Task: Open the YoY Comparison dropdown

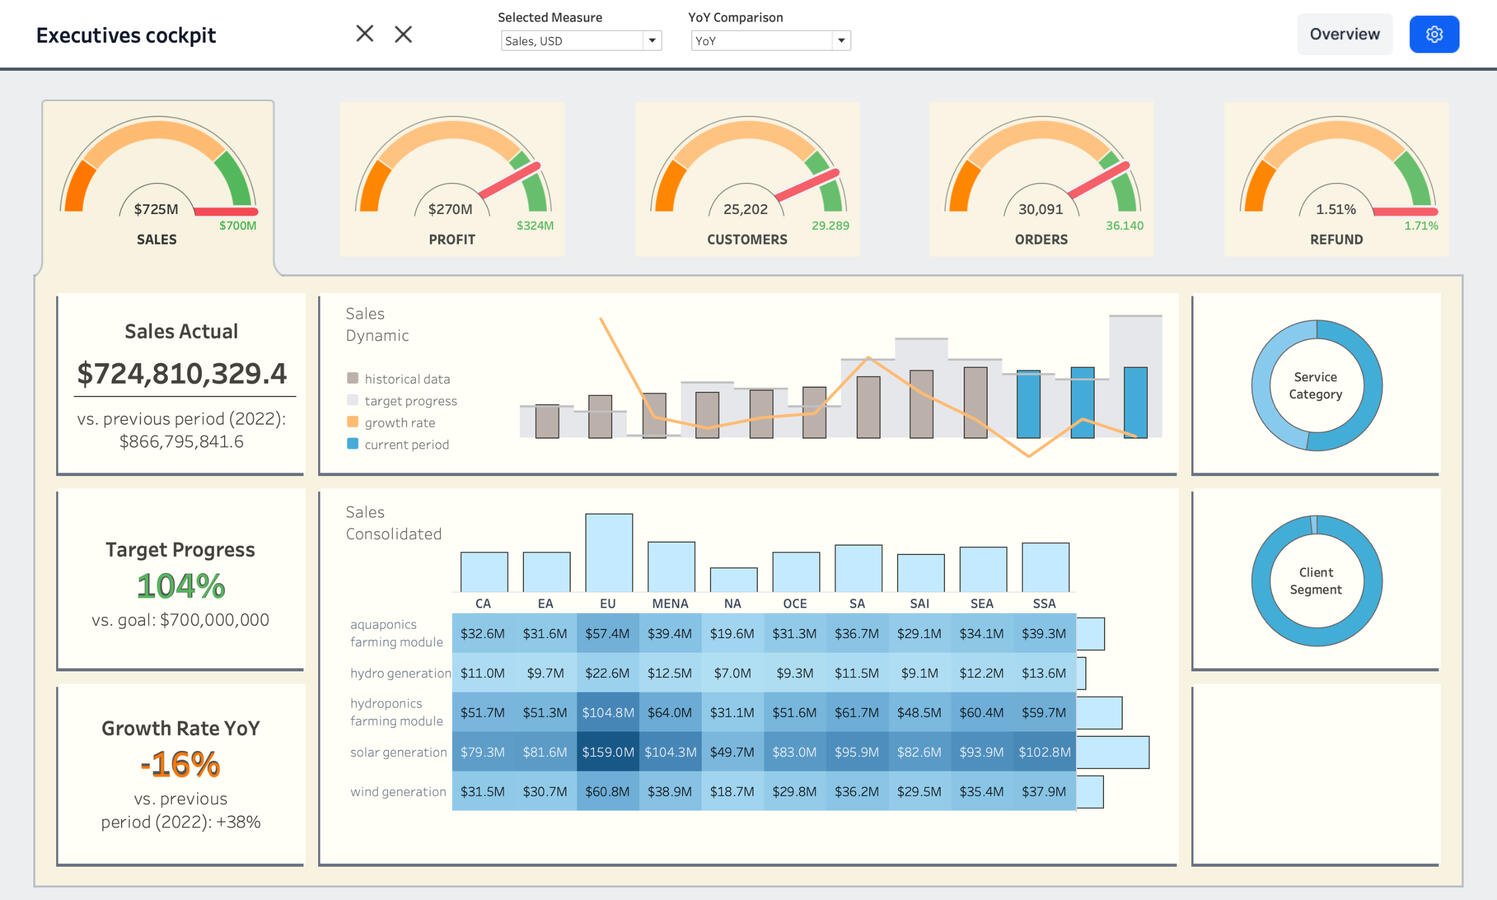Action: pos(770,41)
